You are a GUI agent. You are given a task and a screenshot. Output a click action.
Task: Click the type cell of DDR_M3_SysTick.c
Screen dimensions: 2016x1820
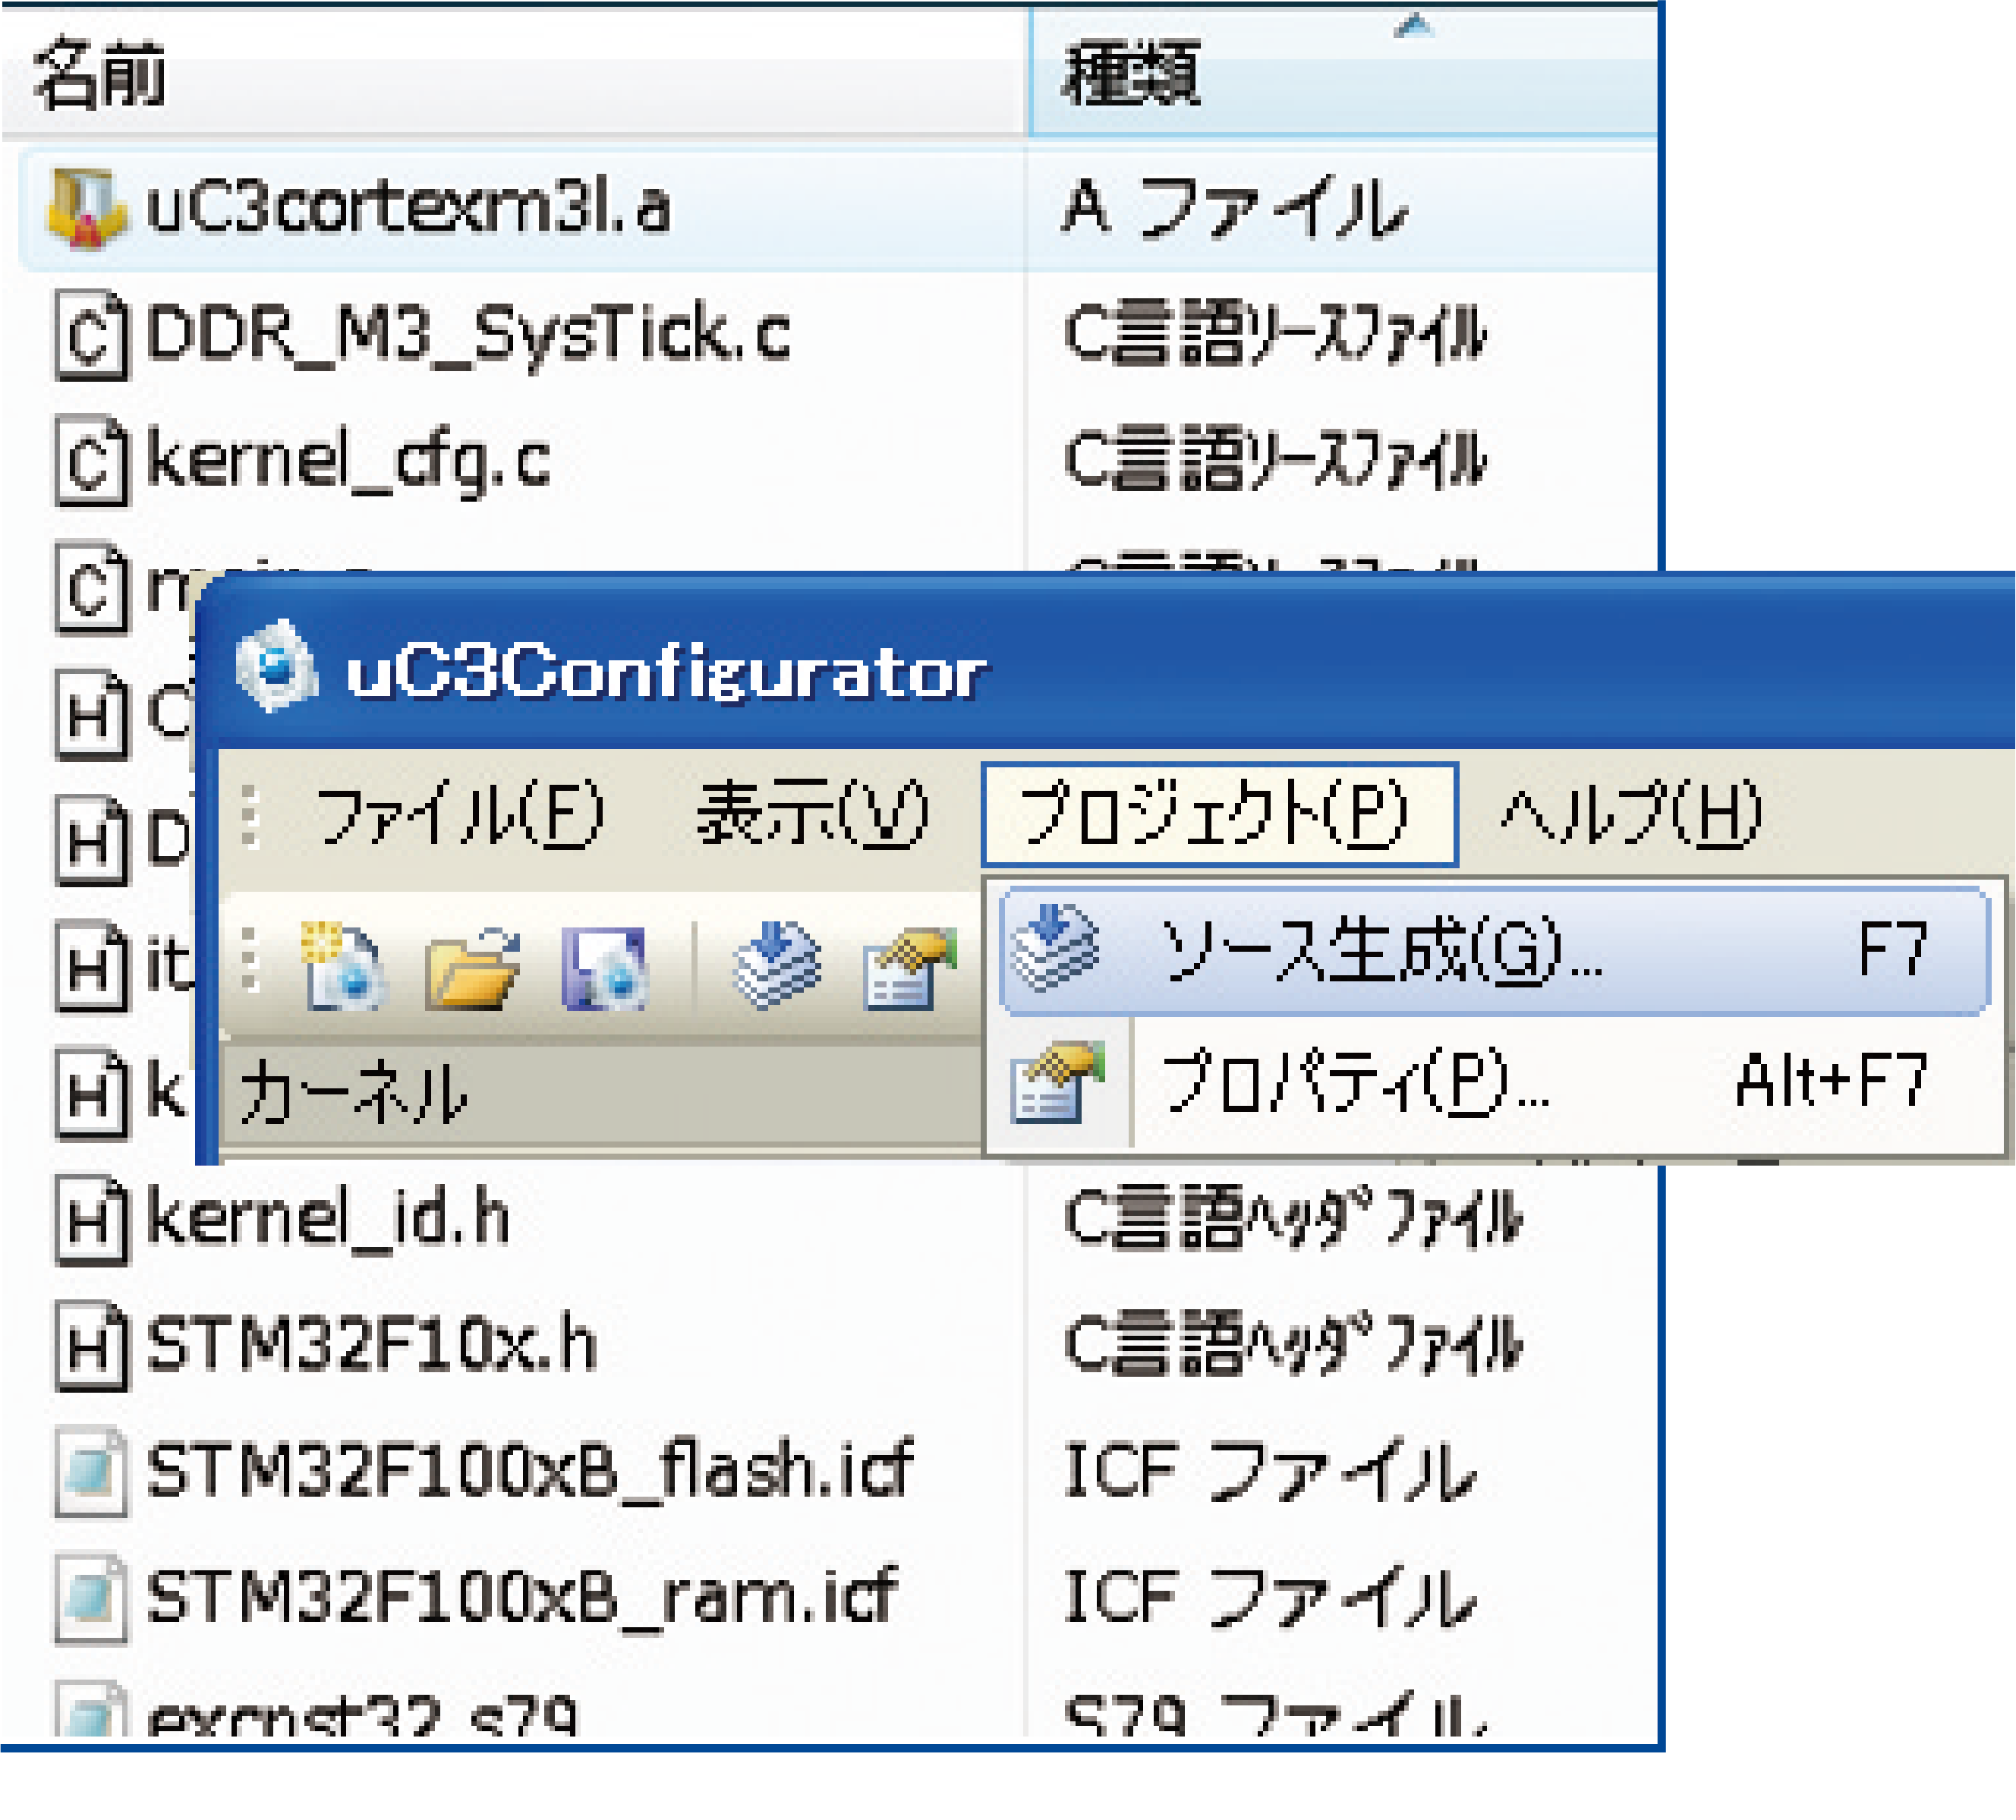click(1276, 334)
